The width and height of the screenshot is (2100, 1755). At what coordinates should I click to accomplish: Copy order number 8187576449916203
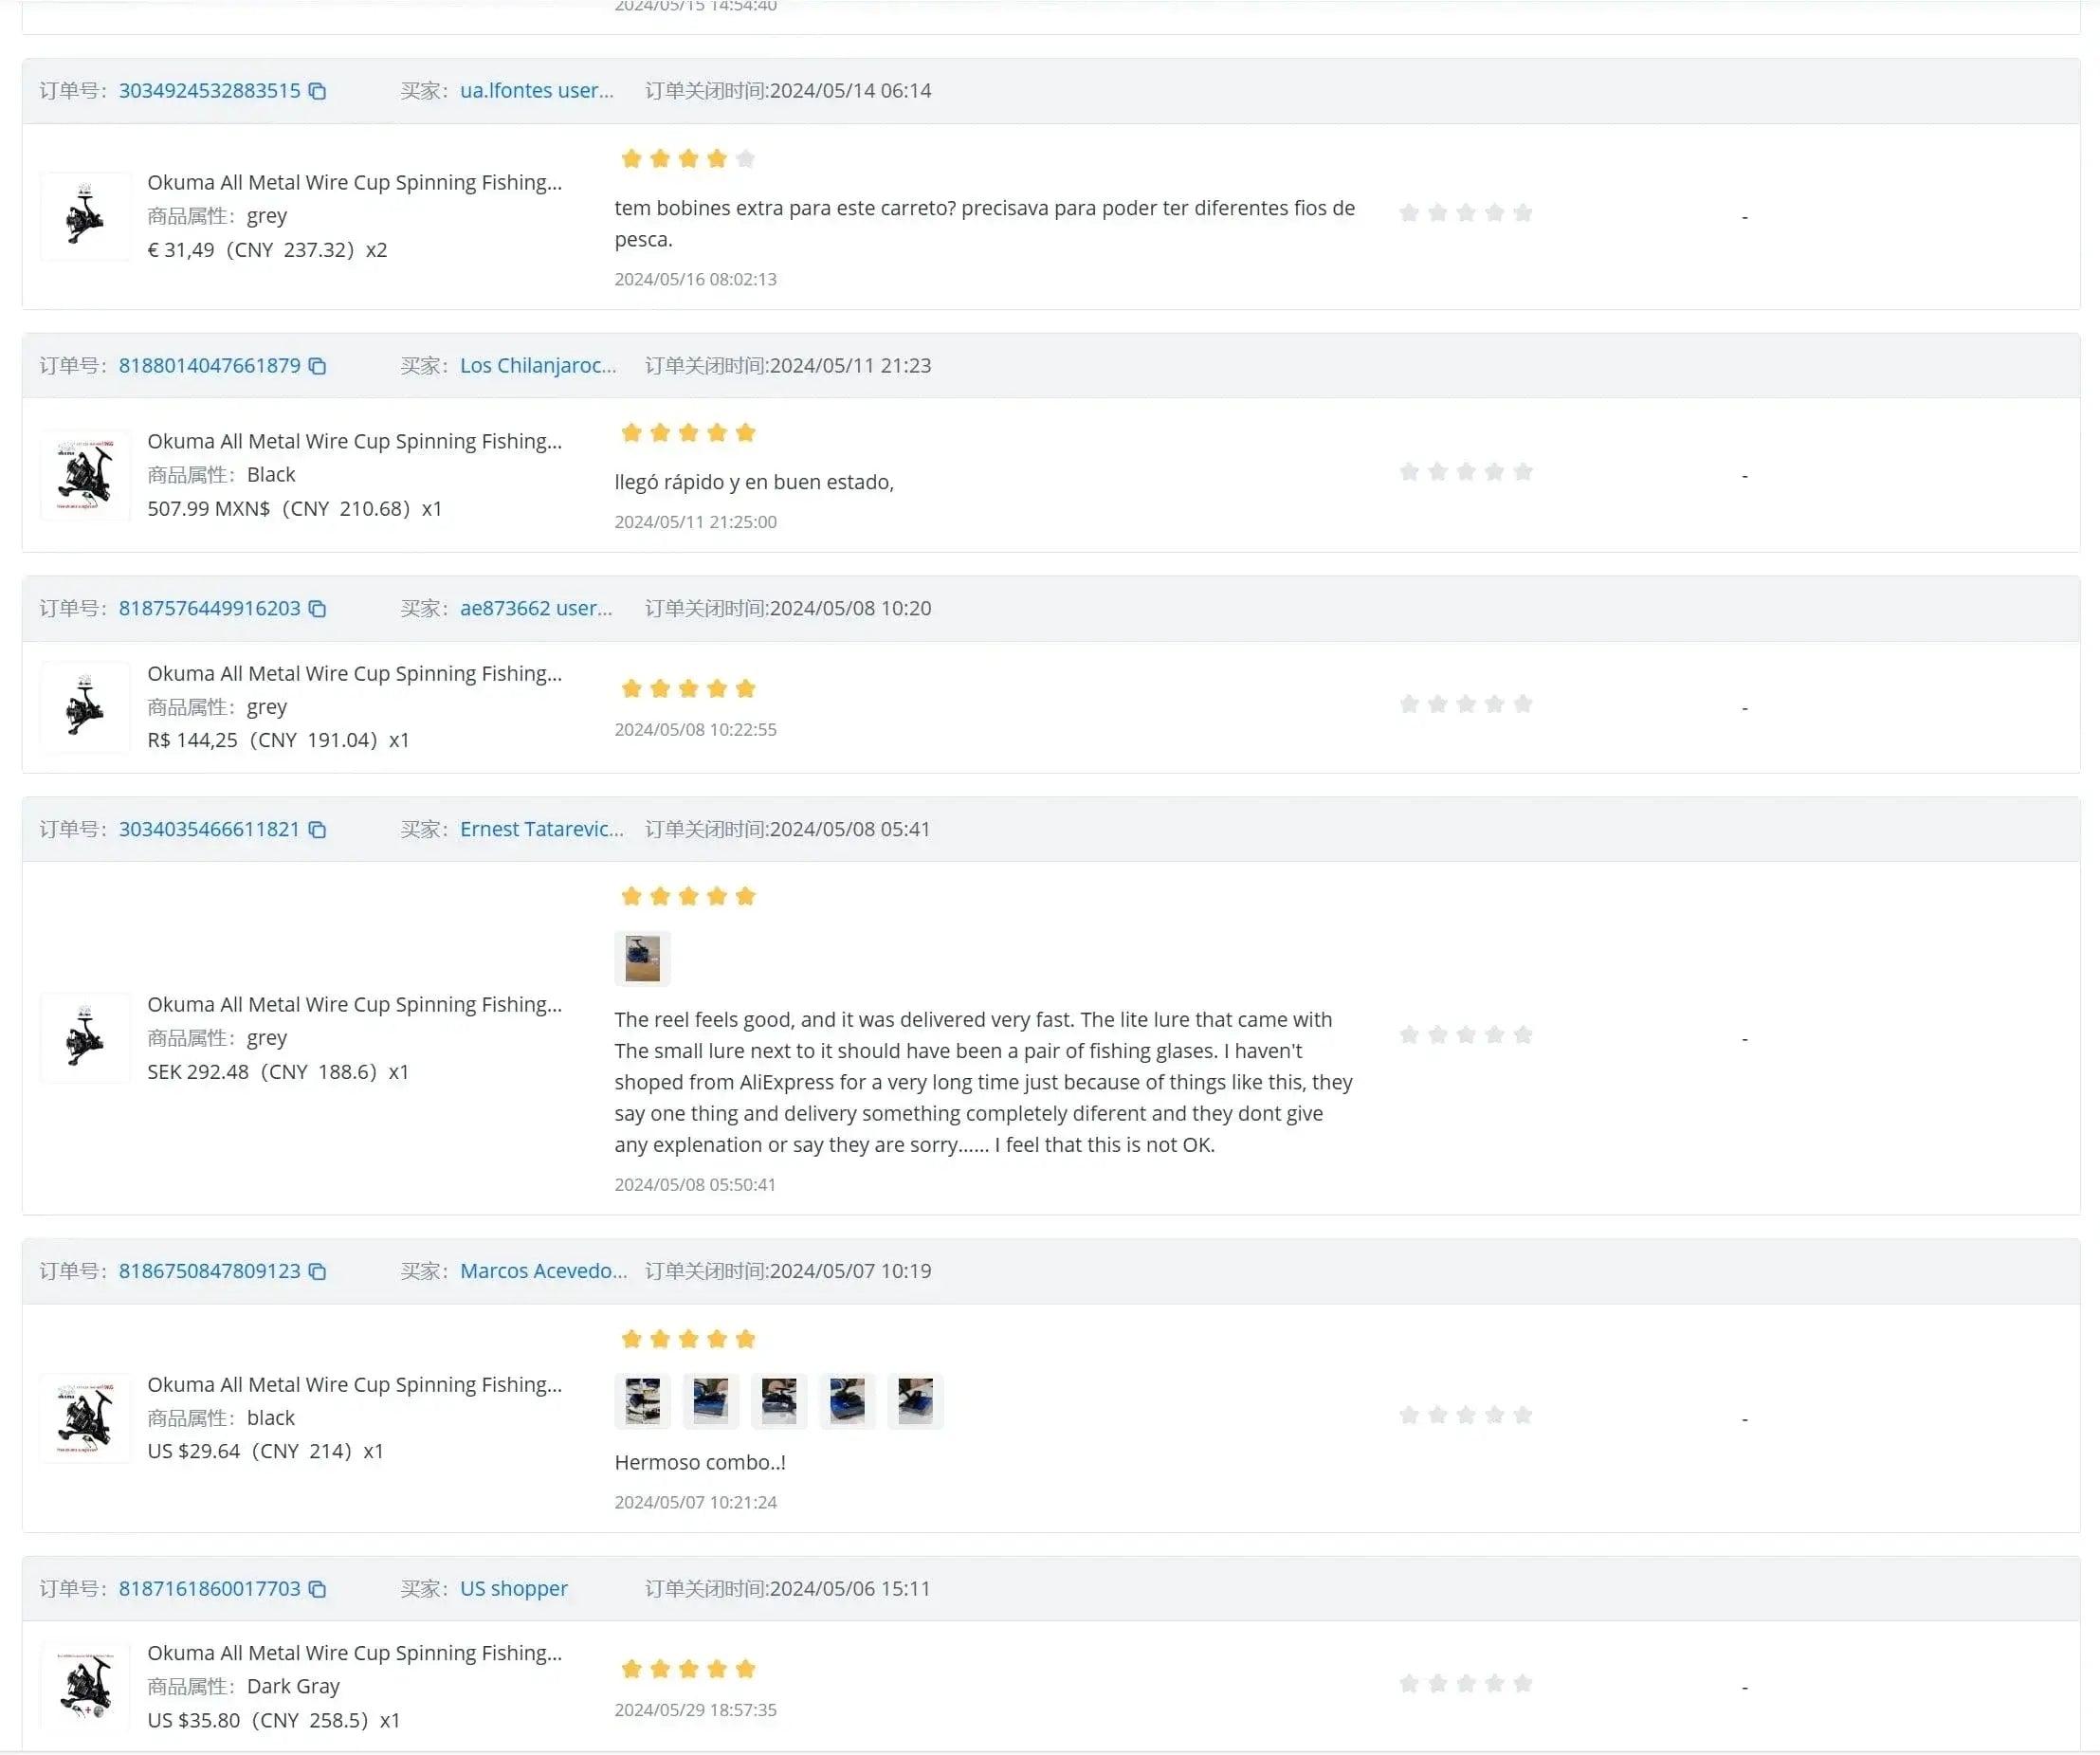317,609
